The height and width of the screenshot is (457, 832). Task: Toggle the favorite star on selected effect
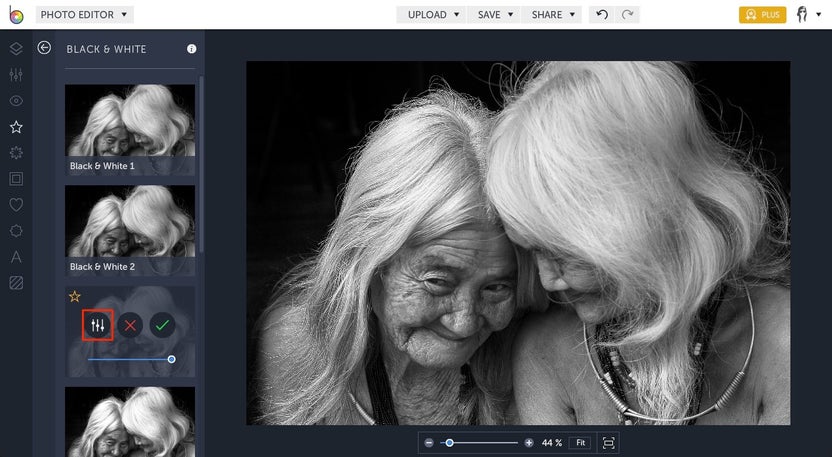click(x=74, y=296)
